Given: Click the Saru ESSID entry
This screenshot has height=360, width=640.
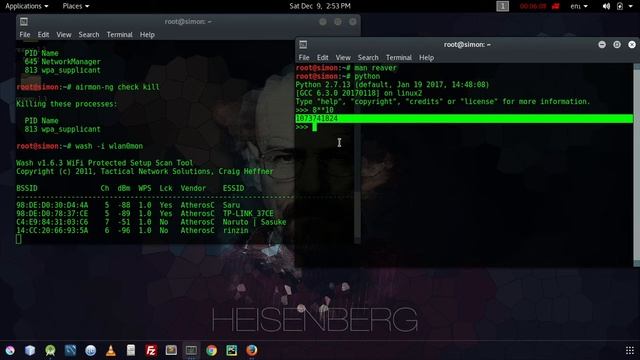Looking at the screenshot, I should pos(231,205).
